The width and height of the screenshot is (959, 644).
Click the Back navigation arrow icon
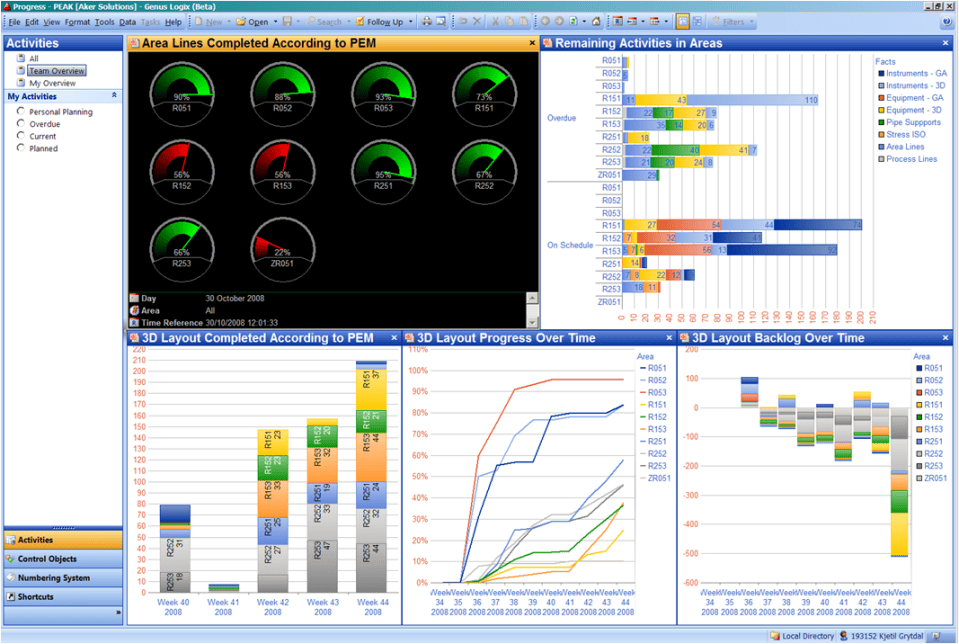545,21
